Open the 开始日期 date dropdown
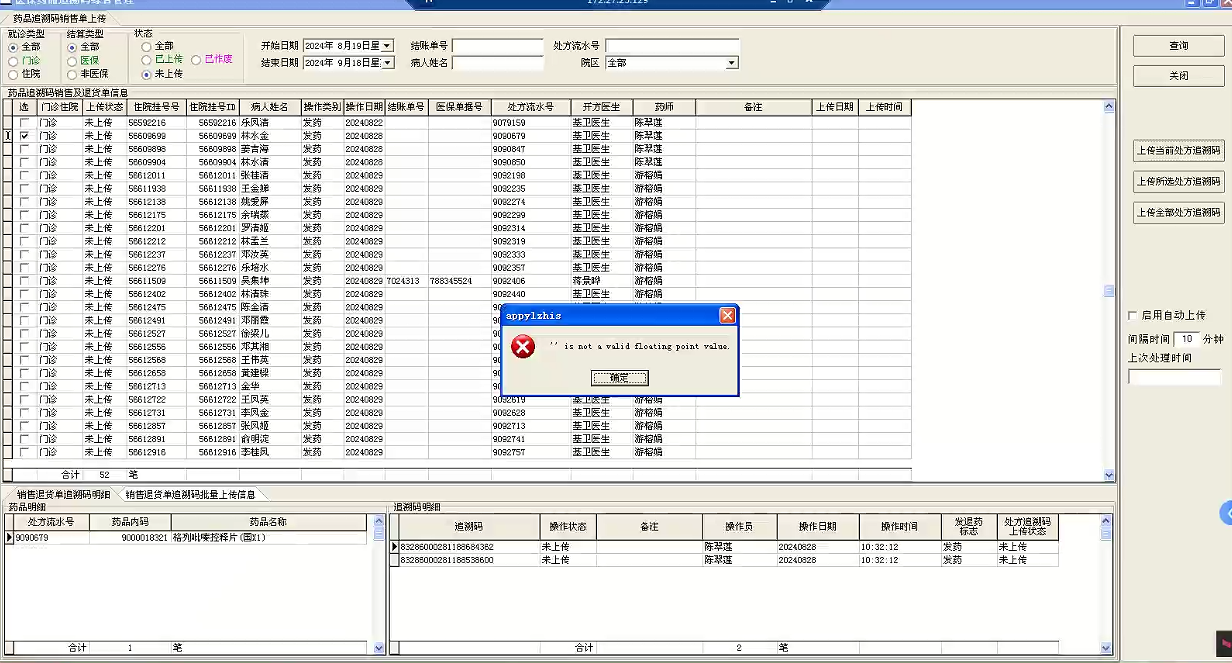The image size is (1232, 663). pos(387,46)
